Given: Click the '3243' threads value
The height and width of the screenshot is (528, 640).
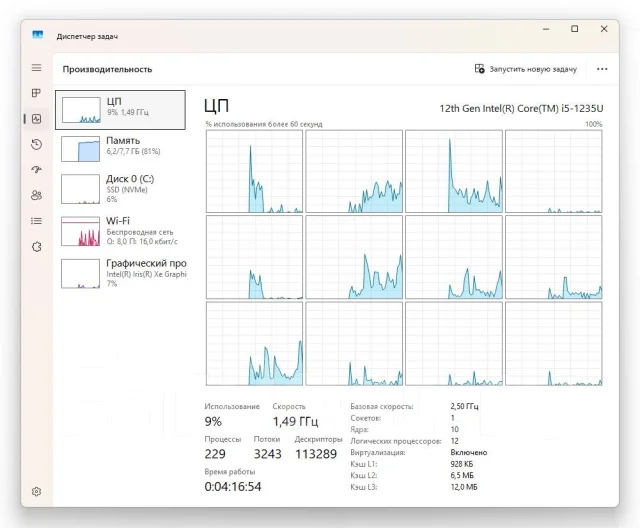Looking at the screenshot, I should pyautogui.click(x=267, y=454).
